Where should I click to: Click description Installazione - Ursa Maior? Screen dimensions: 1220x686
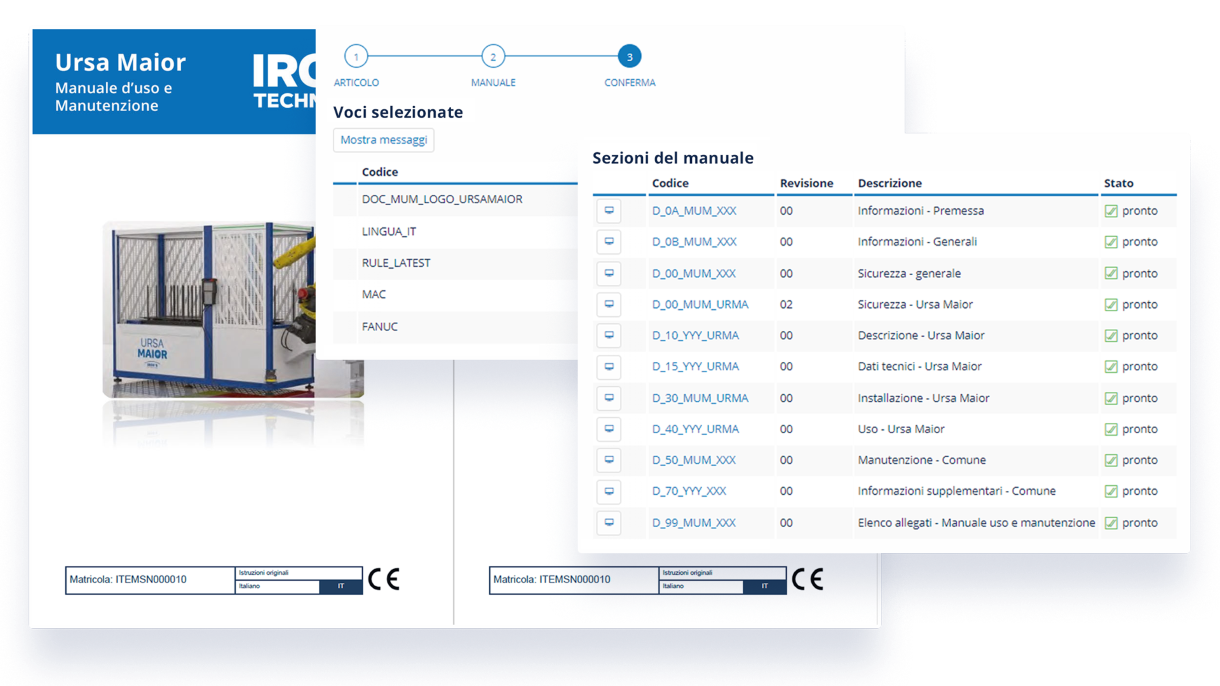click(924, 398)
